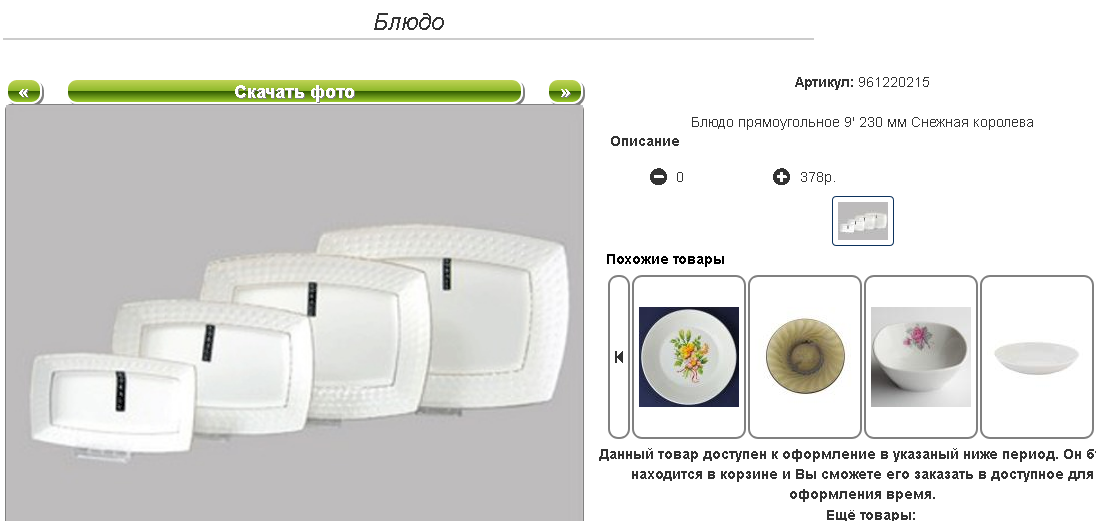Screen dimensions: 1096x521
Task: Open the floral plate similar product
Action: tap(688, 357)
